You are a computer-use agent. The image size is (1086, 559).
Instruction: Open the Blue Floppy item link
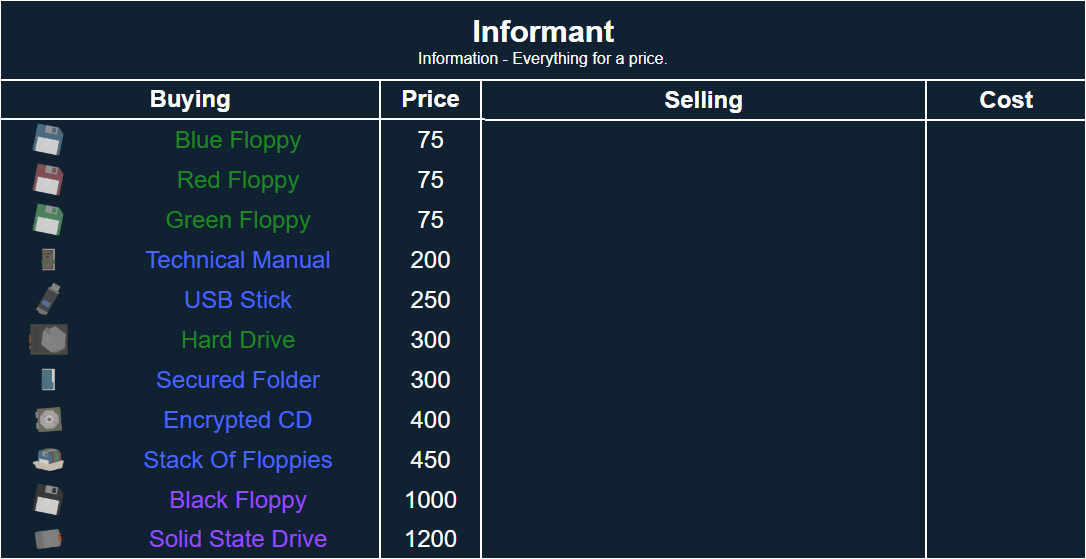point(238,140)
